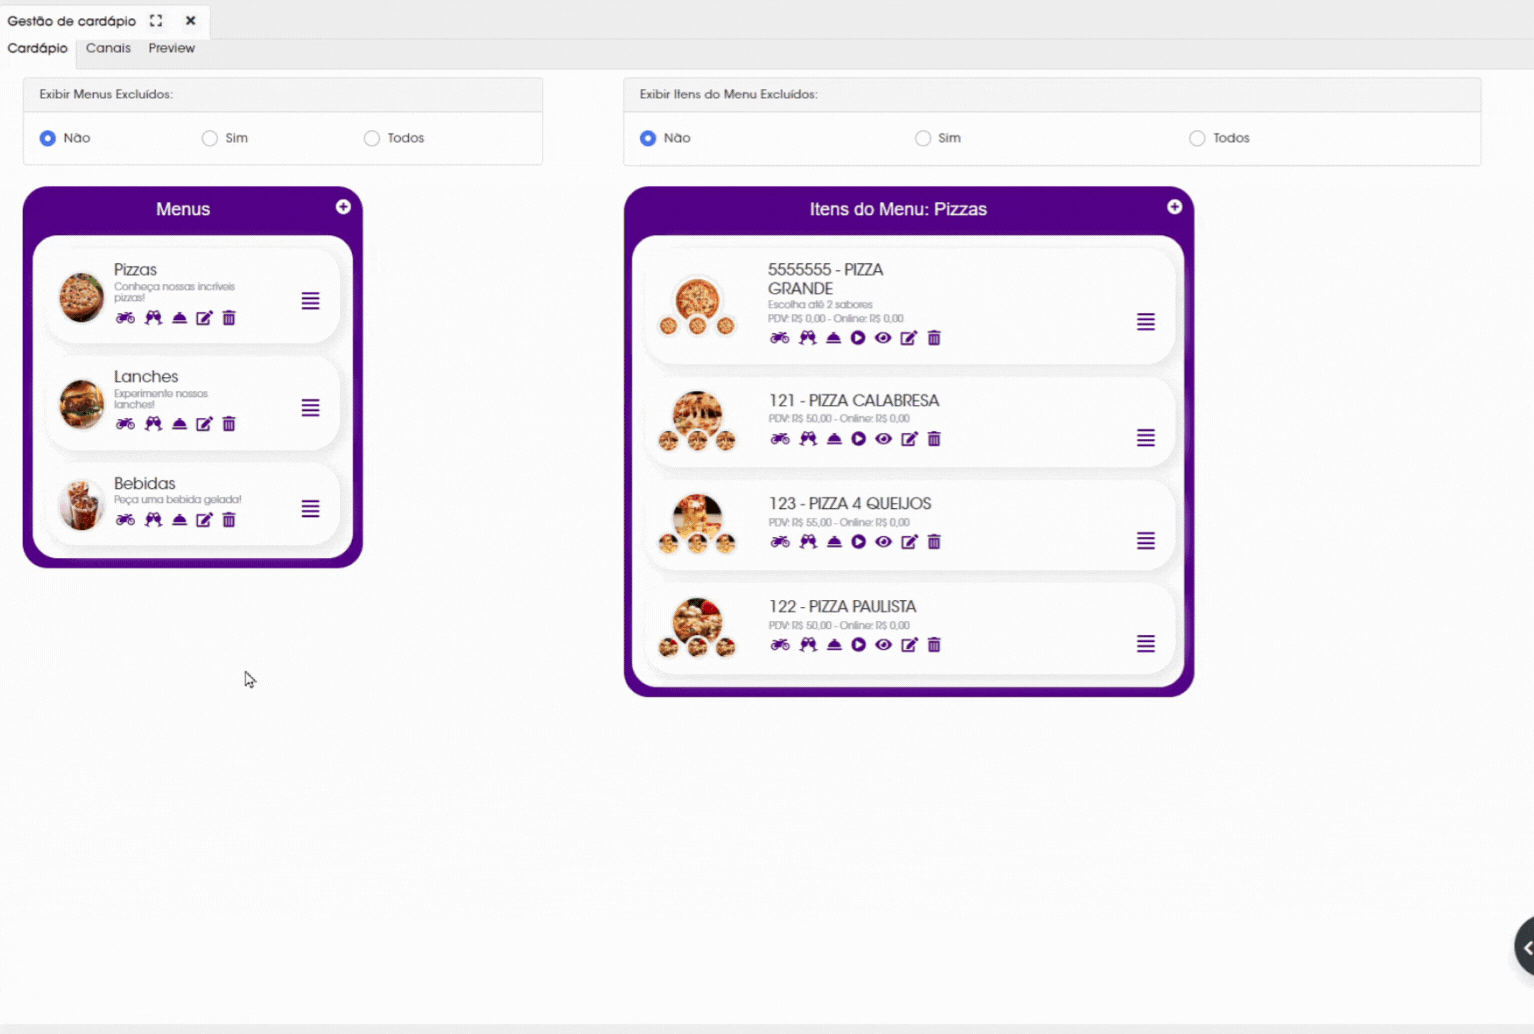
Task: Click the delivery motorcycle icon for Lanches menu
Action: point(125,424)
